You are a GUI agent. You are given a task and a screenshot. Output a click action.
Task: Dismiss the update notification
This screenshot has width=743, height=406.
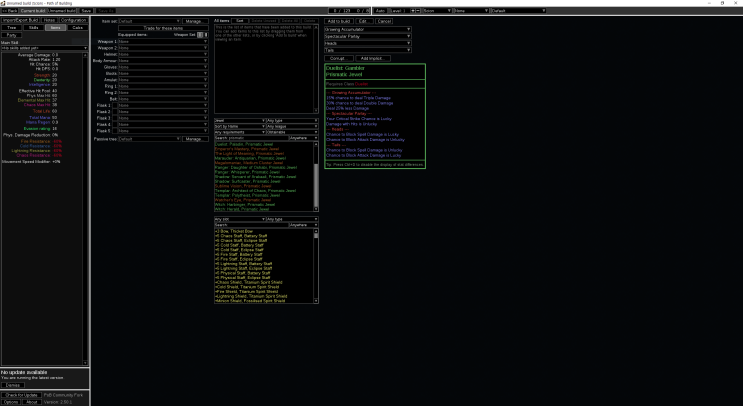13,385
